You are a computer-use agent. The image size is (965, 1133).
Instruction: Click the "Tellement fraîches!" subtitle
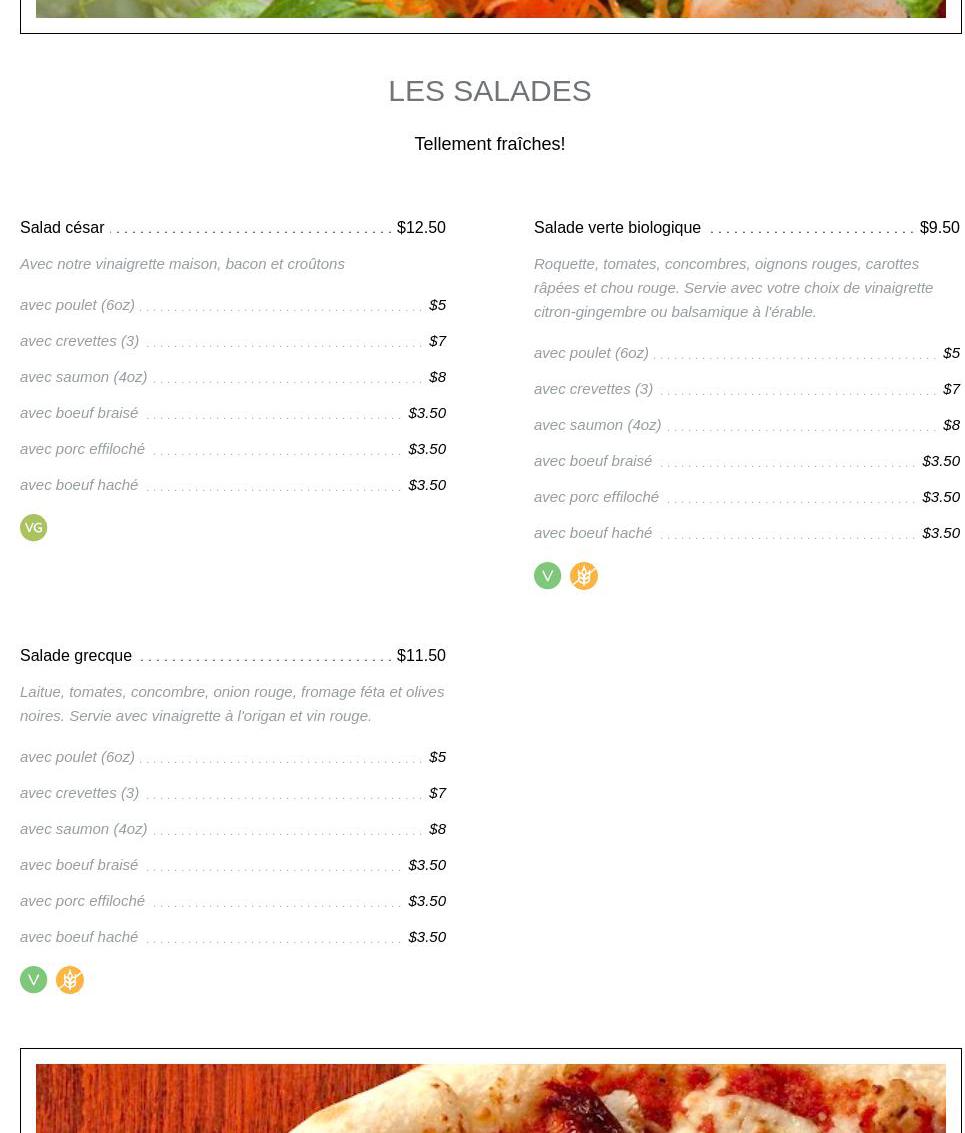(490, 144)
